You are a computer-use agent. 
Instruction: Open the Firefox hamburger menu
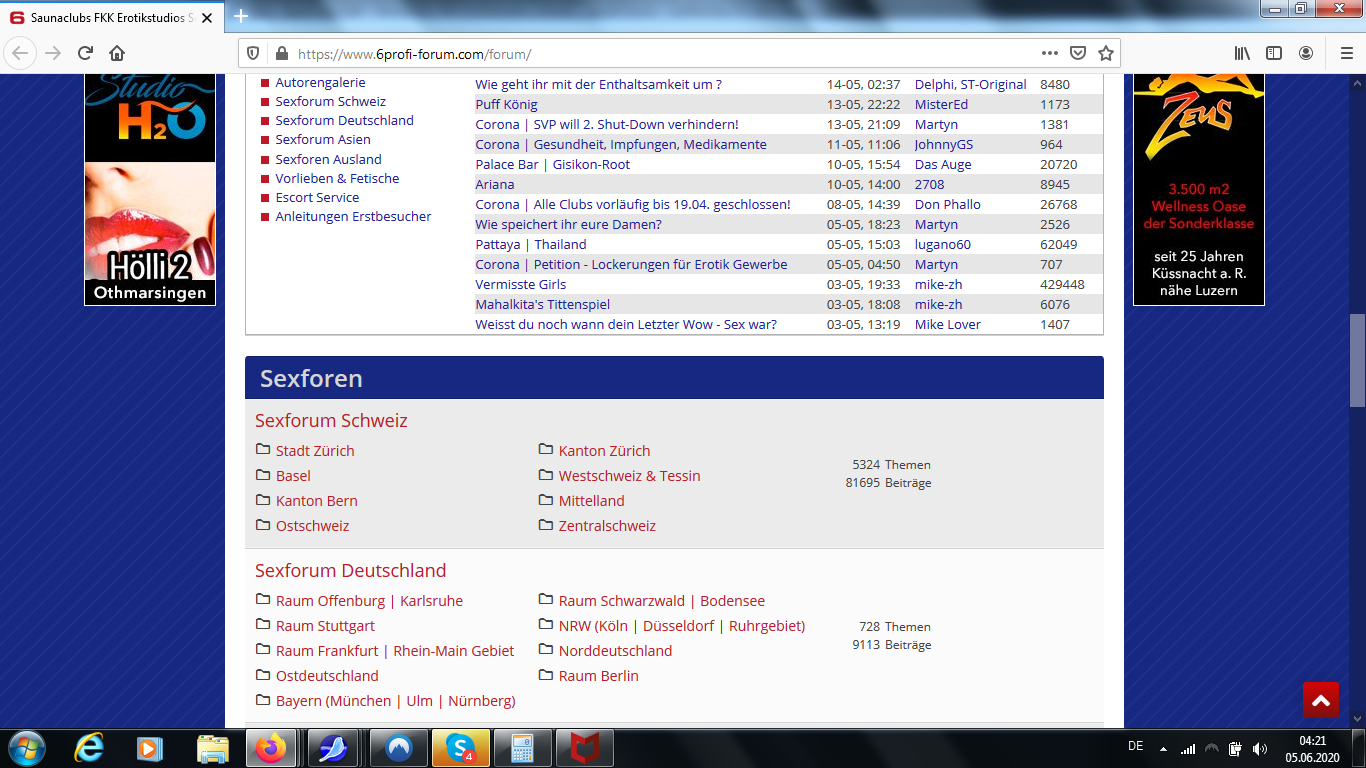pos(1346,53)
